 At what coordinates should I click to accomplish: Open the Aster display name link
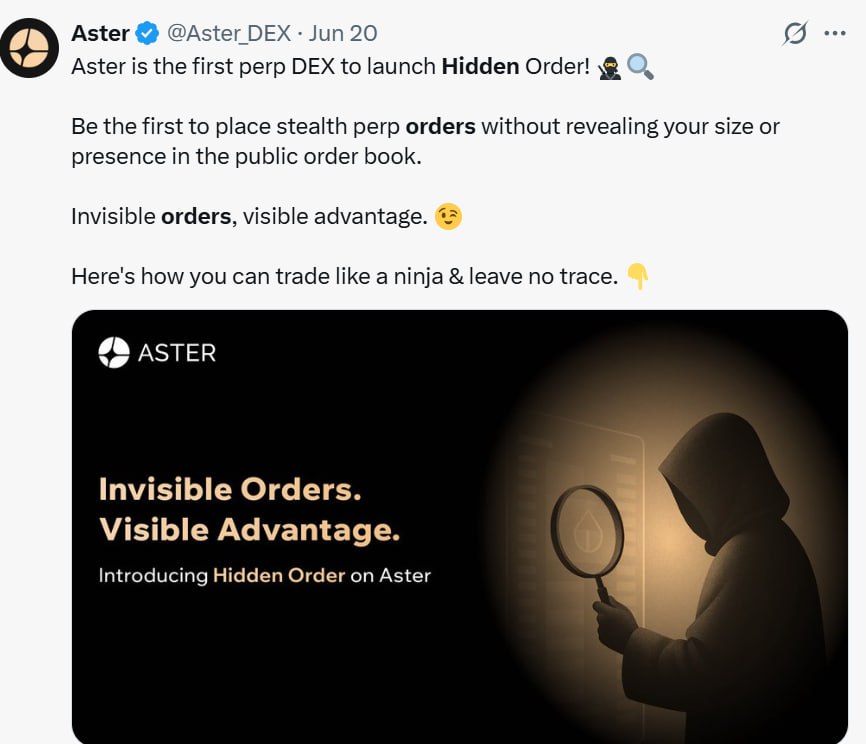tap(100, 33)
